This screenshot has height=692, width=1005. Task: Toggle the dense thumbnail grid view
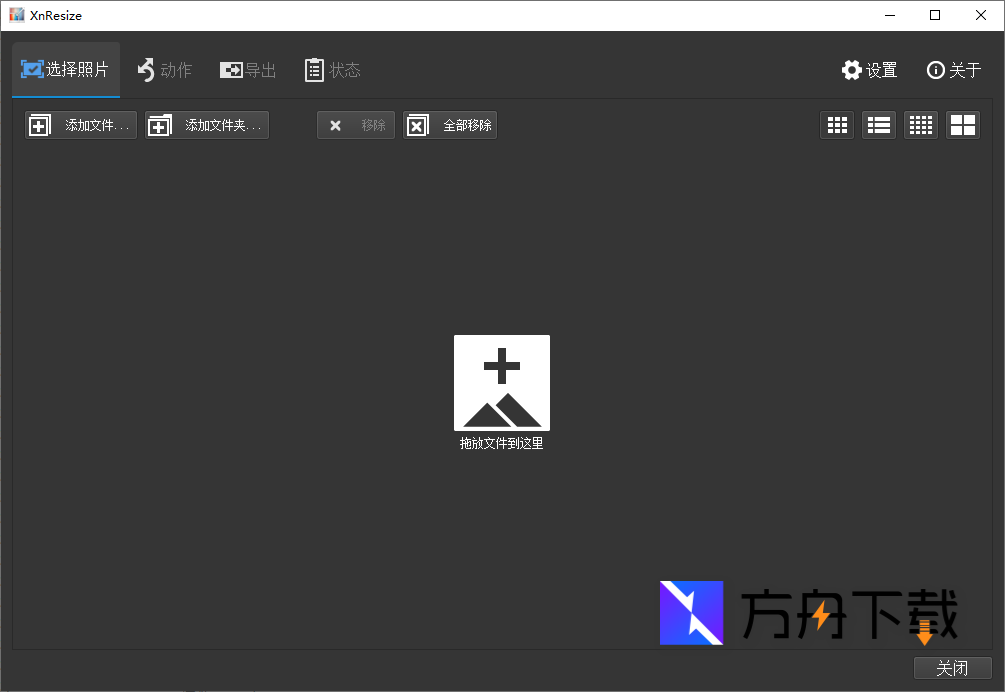coord(921,125)
